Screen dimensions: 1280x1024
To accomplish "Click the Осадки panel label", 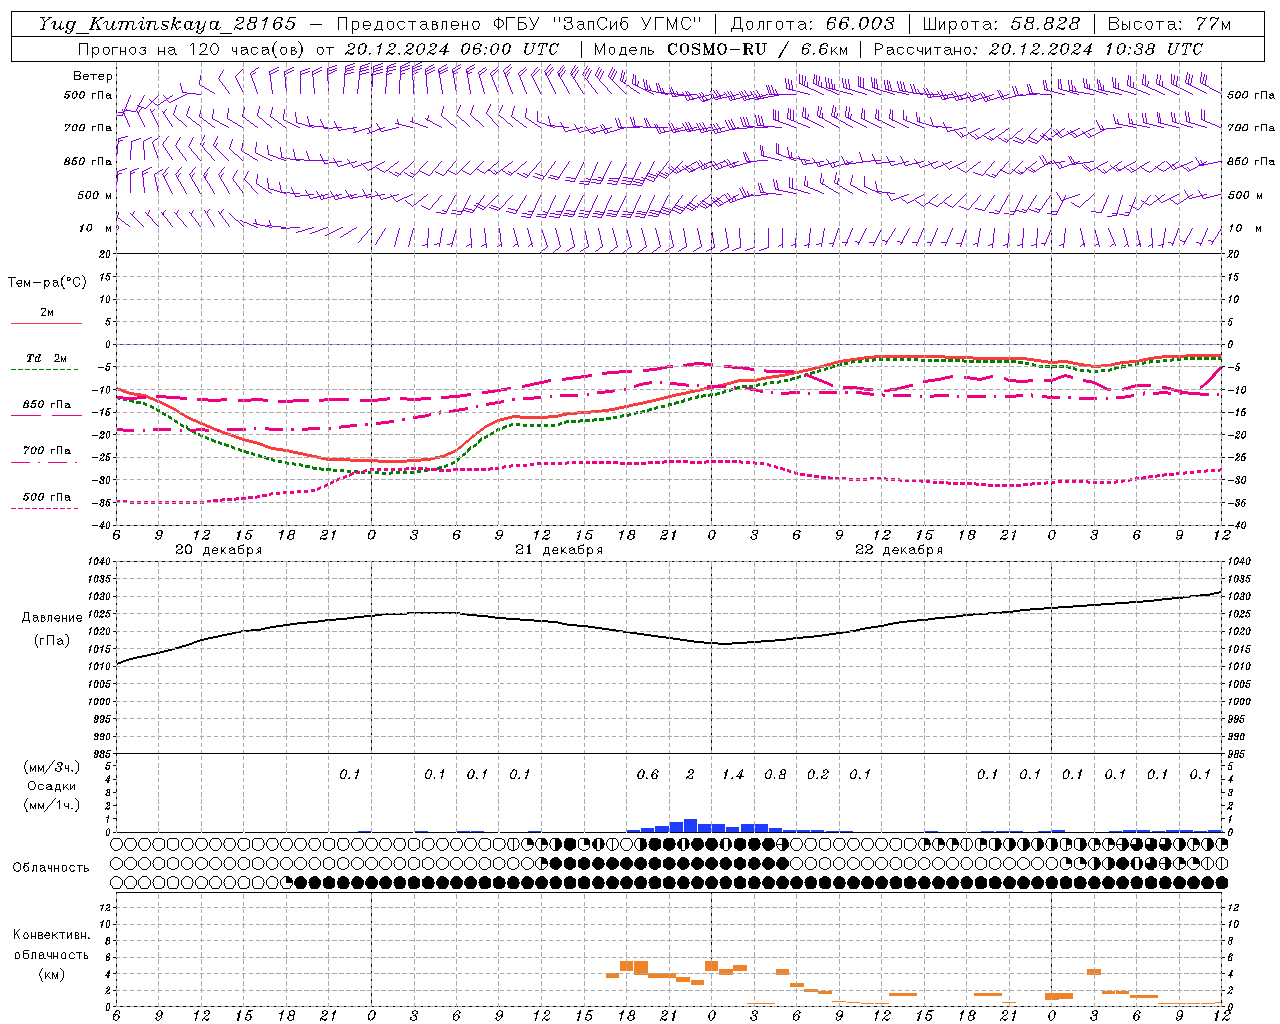I will point(52,786).
